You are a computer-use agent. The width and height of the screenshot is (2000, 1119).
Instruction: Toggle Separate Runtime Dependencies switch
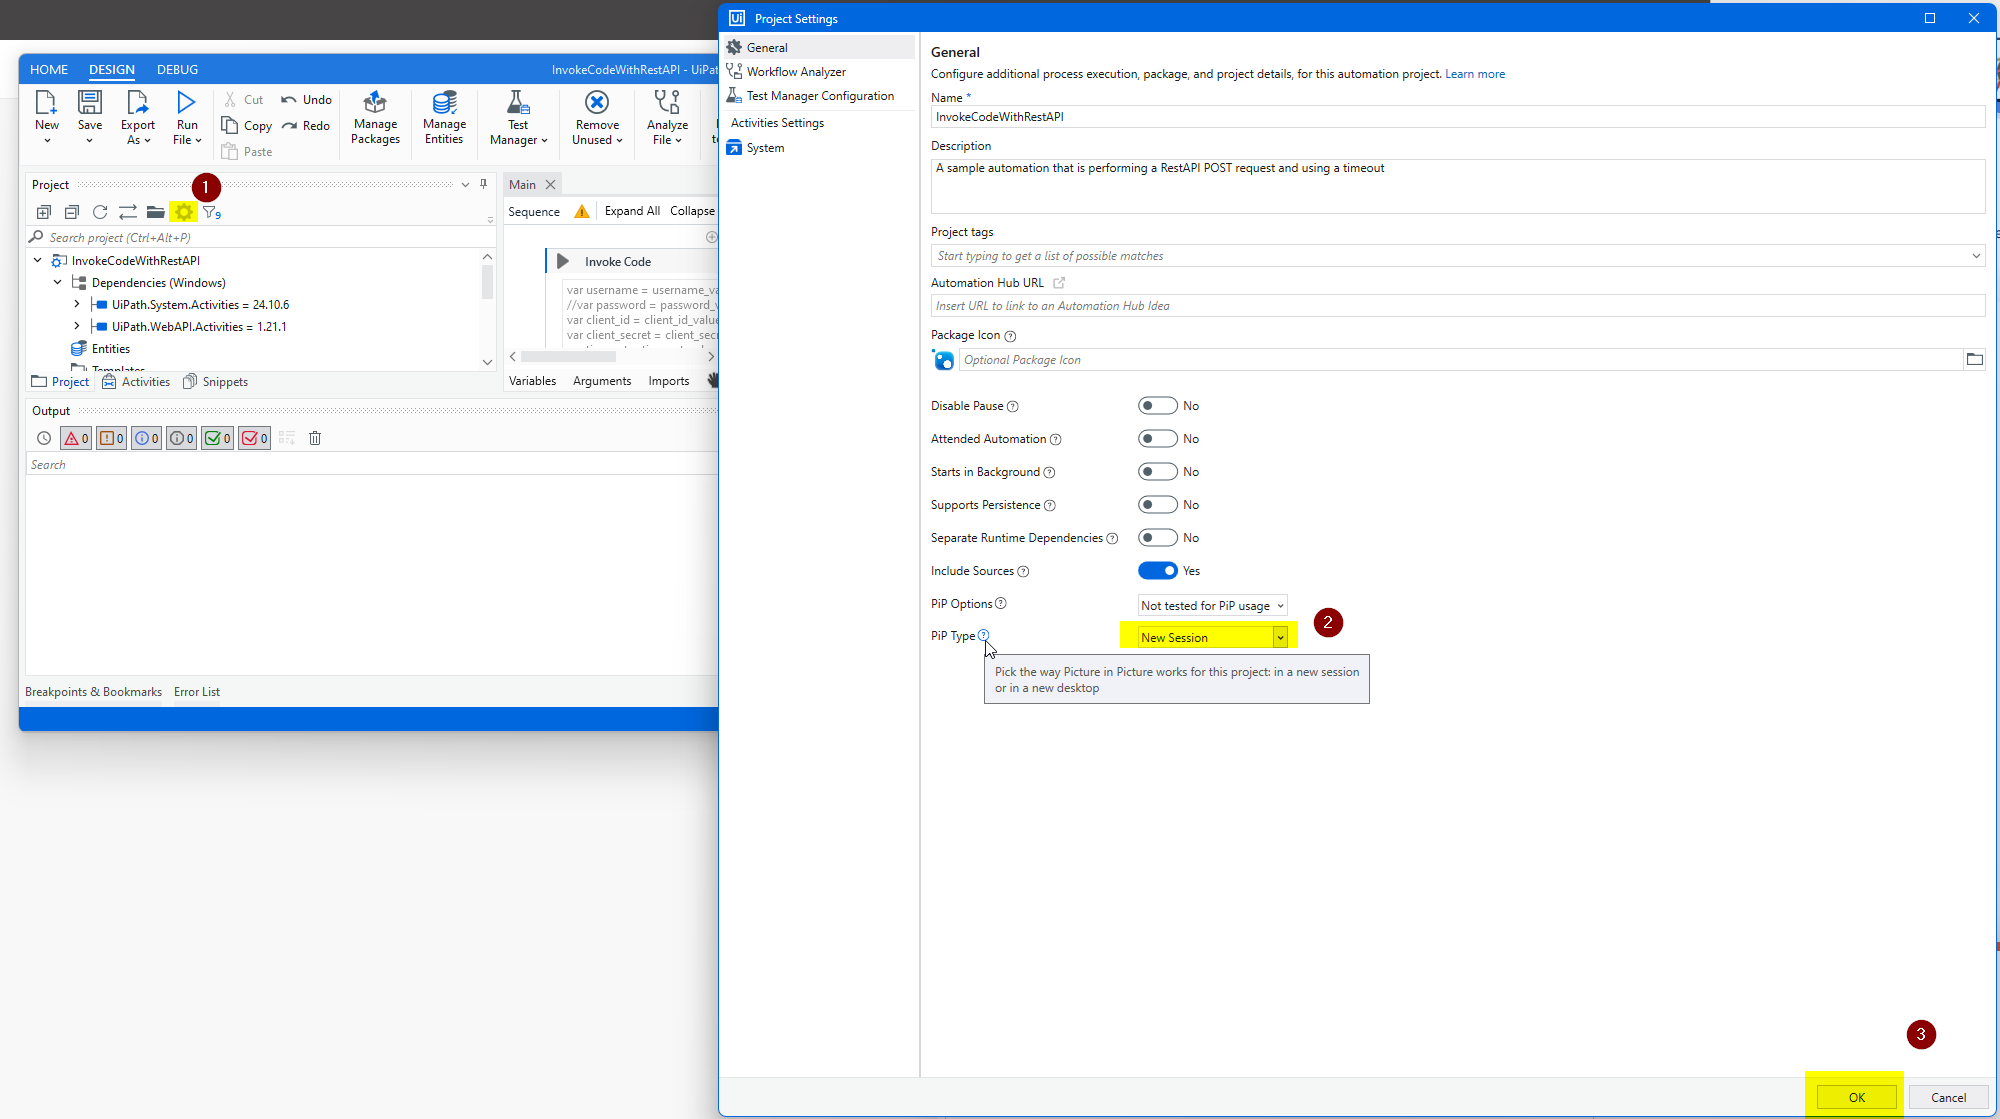pyautogui.click(x=1157, y=538)
